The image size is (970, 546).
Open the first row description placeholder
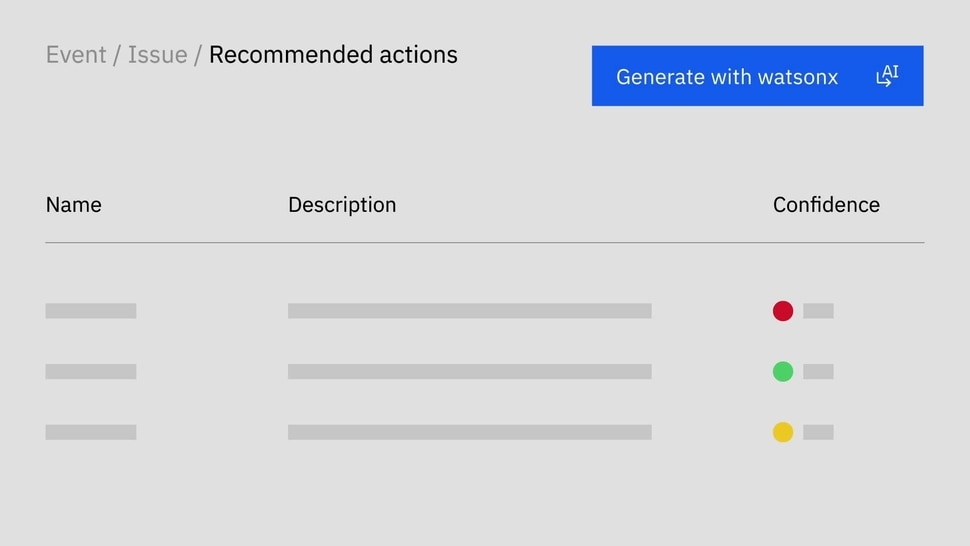coord(470,310)
